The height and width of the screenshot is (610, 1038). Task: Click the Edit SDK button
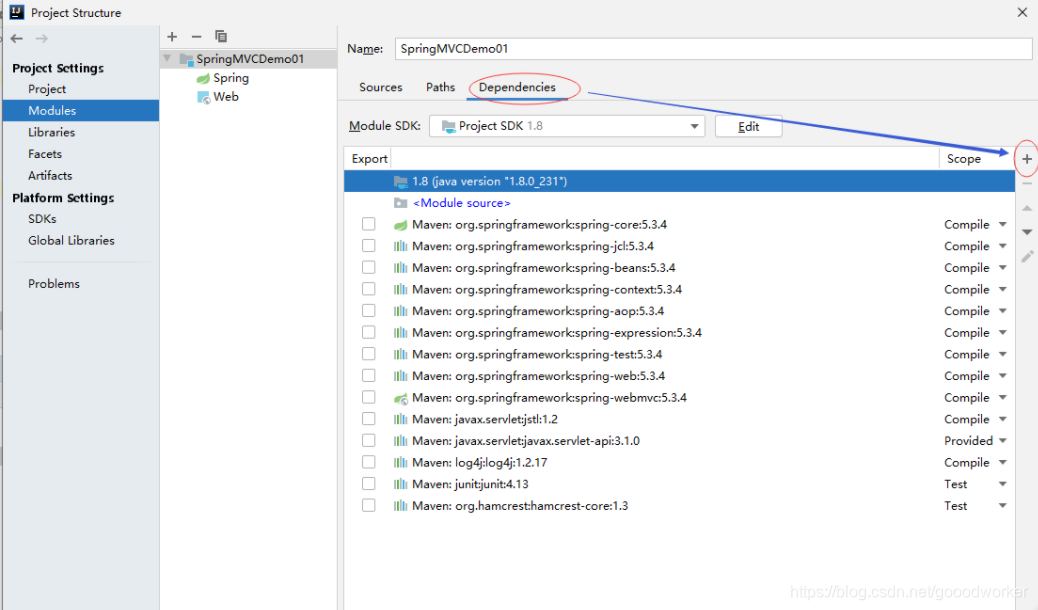(749, 126)
